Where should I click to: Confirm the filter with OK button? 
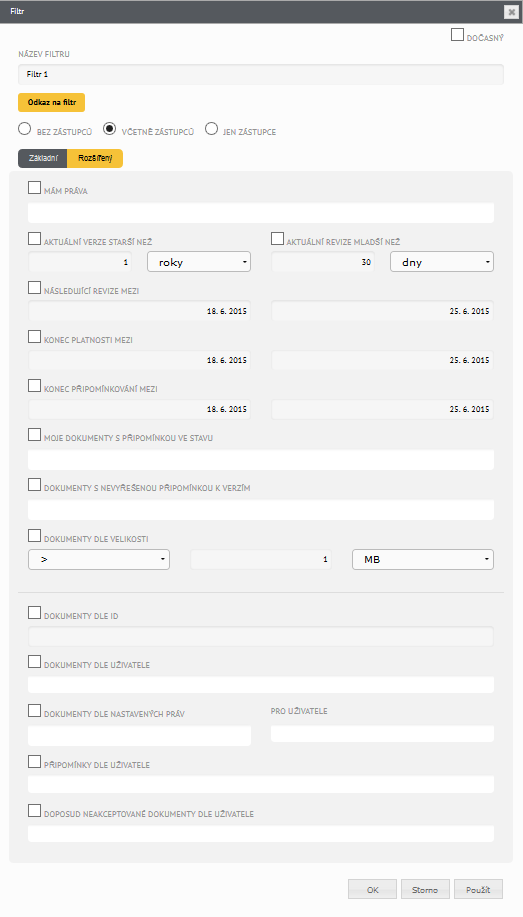(x=372, y=890)
